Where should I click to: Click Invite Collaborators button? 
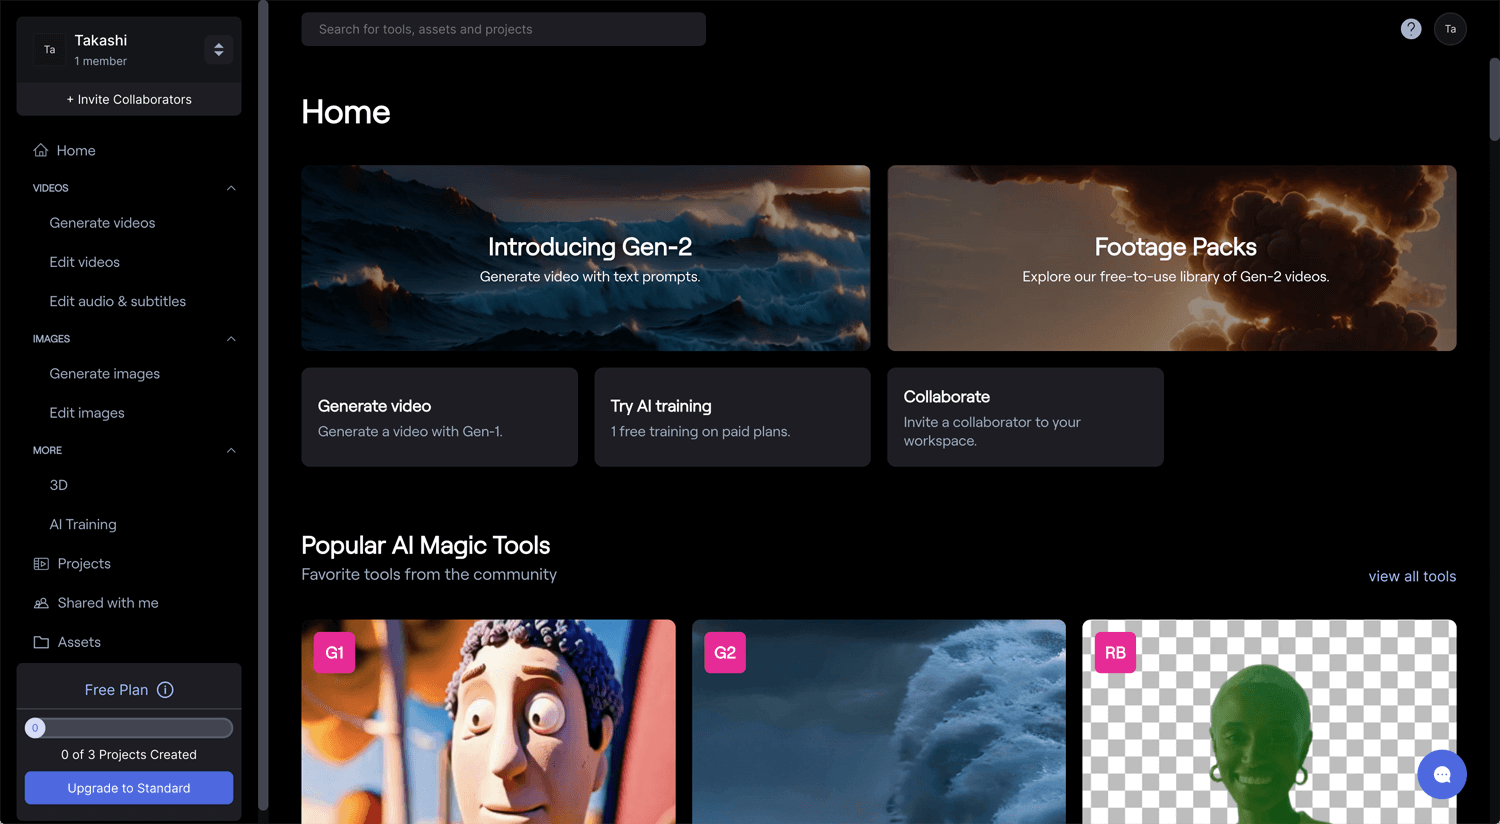tap(129, 99)
